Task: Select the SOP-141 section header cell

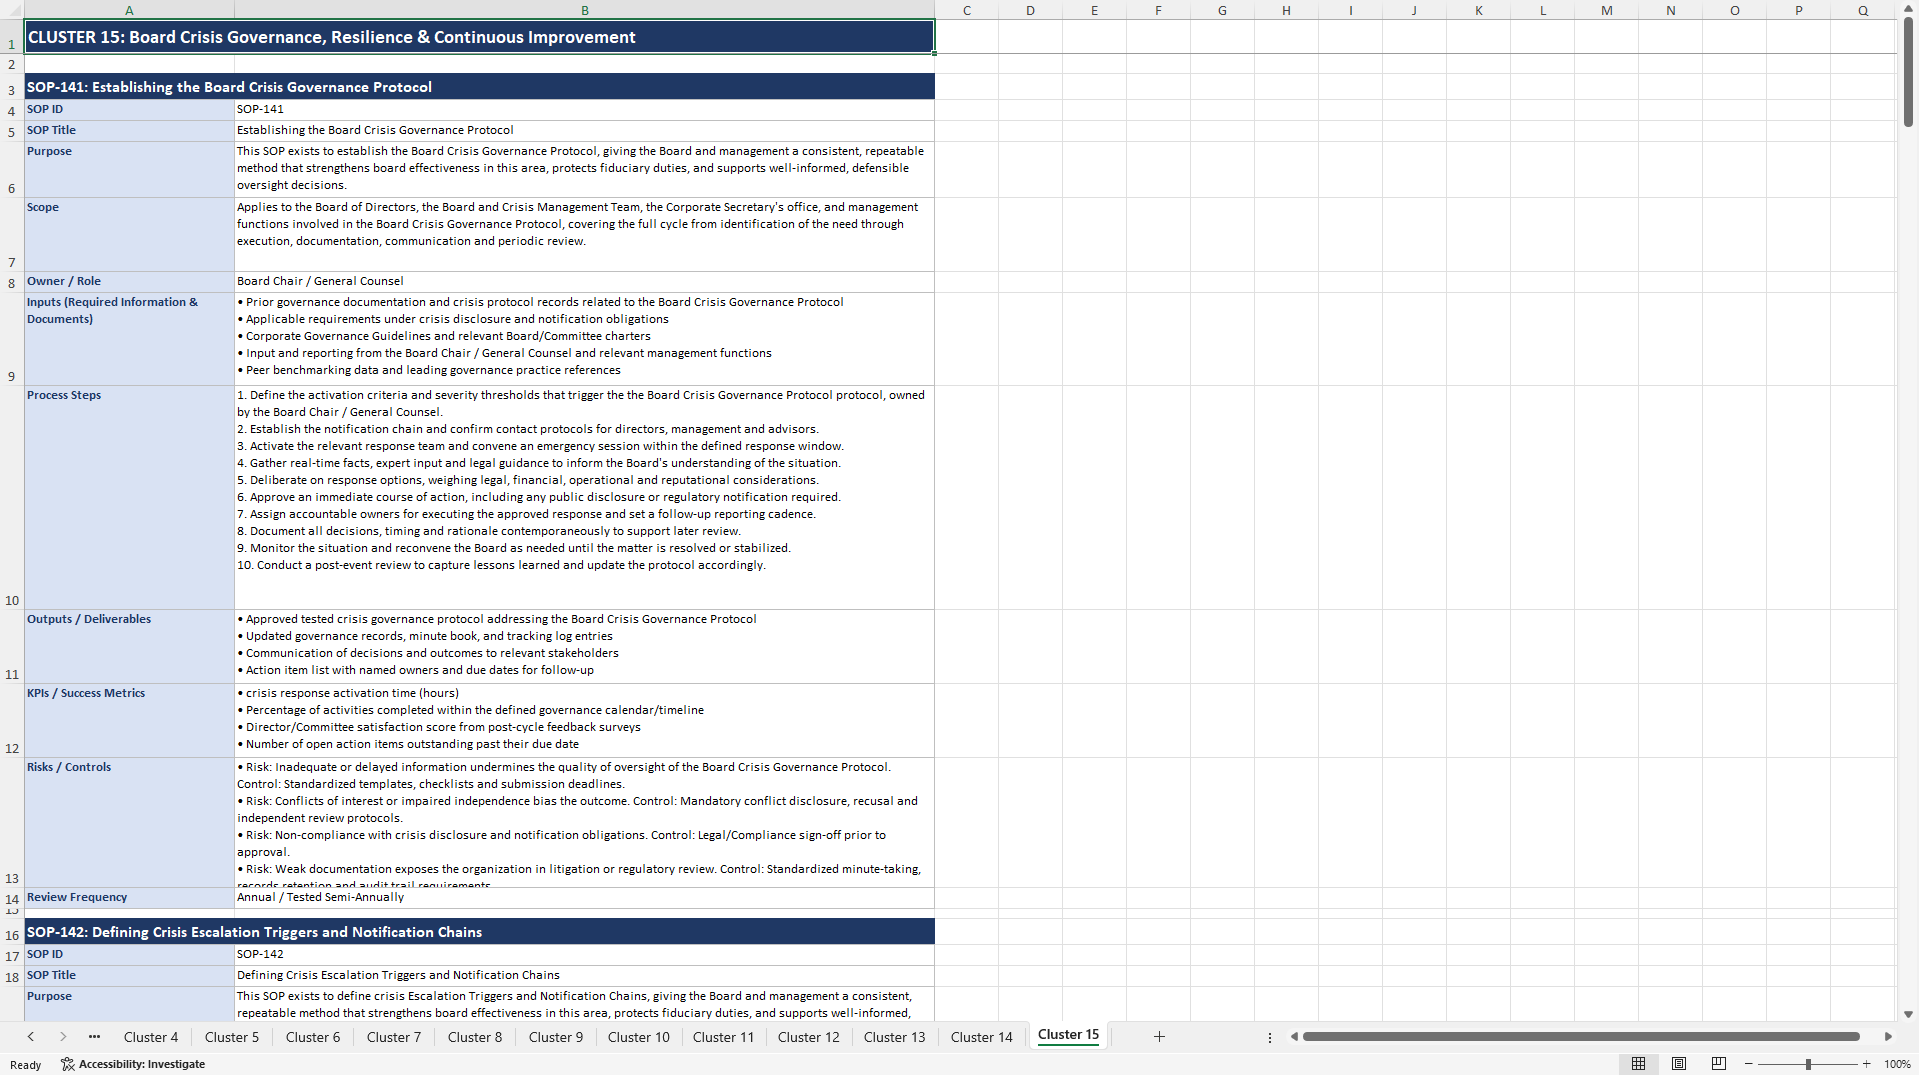Action: 479,87
